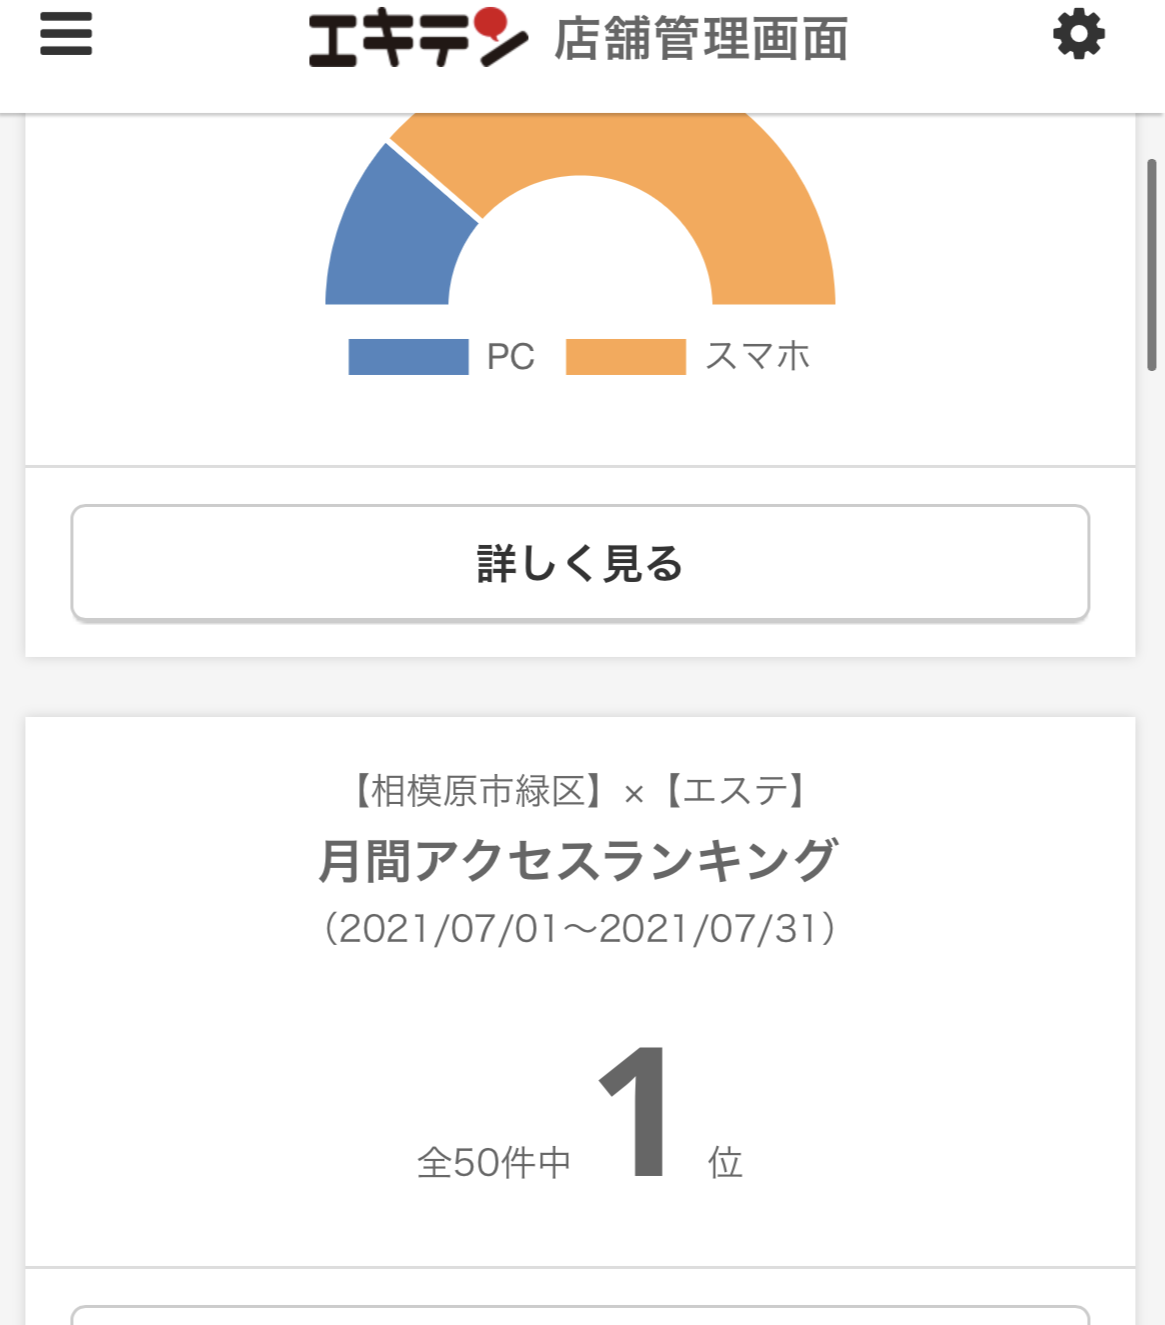Click the 全50件中 total count text
Screen dimensions: 1165x1325
tap(494, 1162)
